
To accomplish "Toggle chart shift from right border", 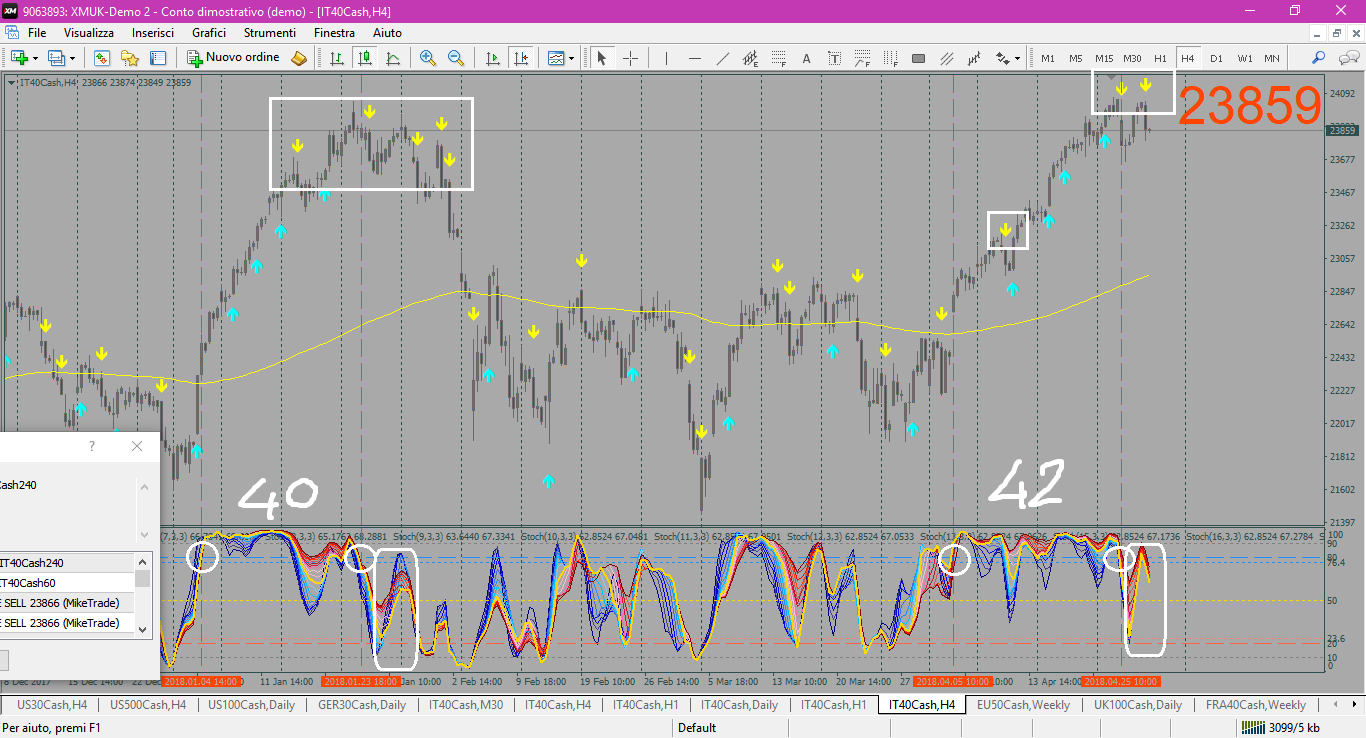I will click(x=520, y=58).
